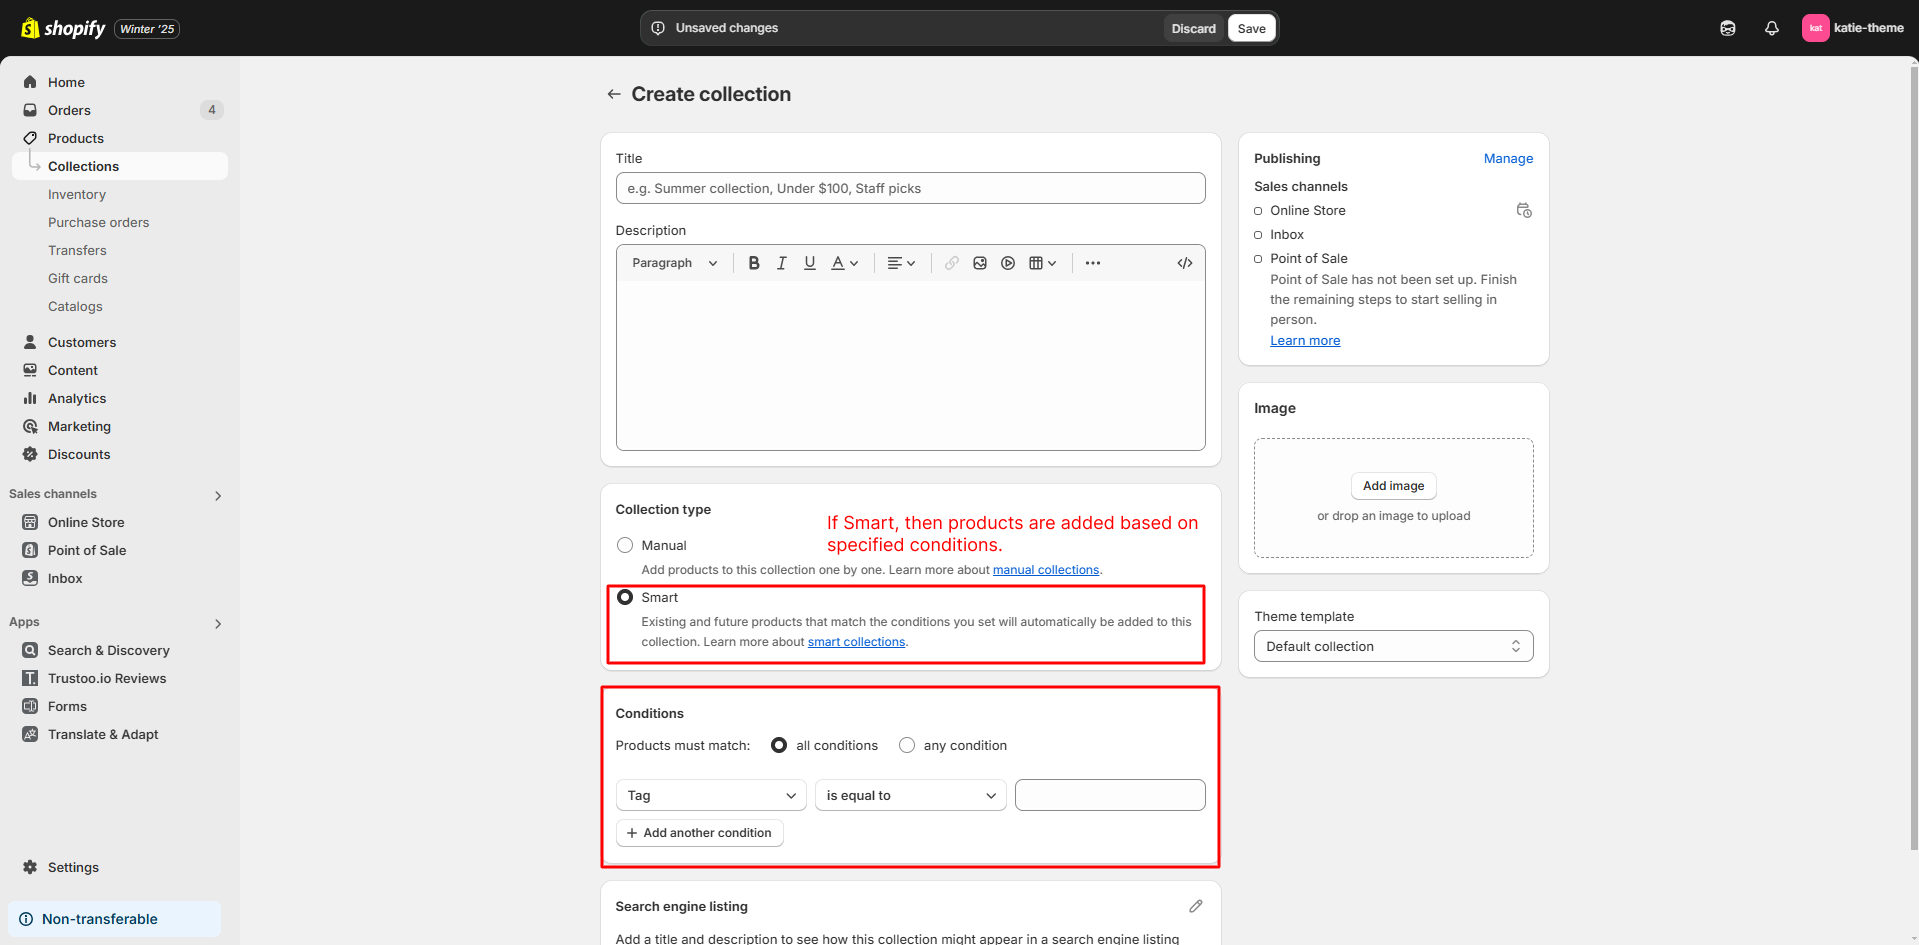
Task: Select the 'all conditions' radio button
Action: pos(779,745)
